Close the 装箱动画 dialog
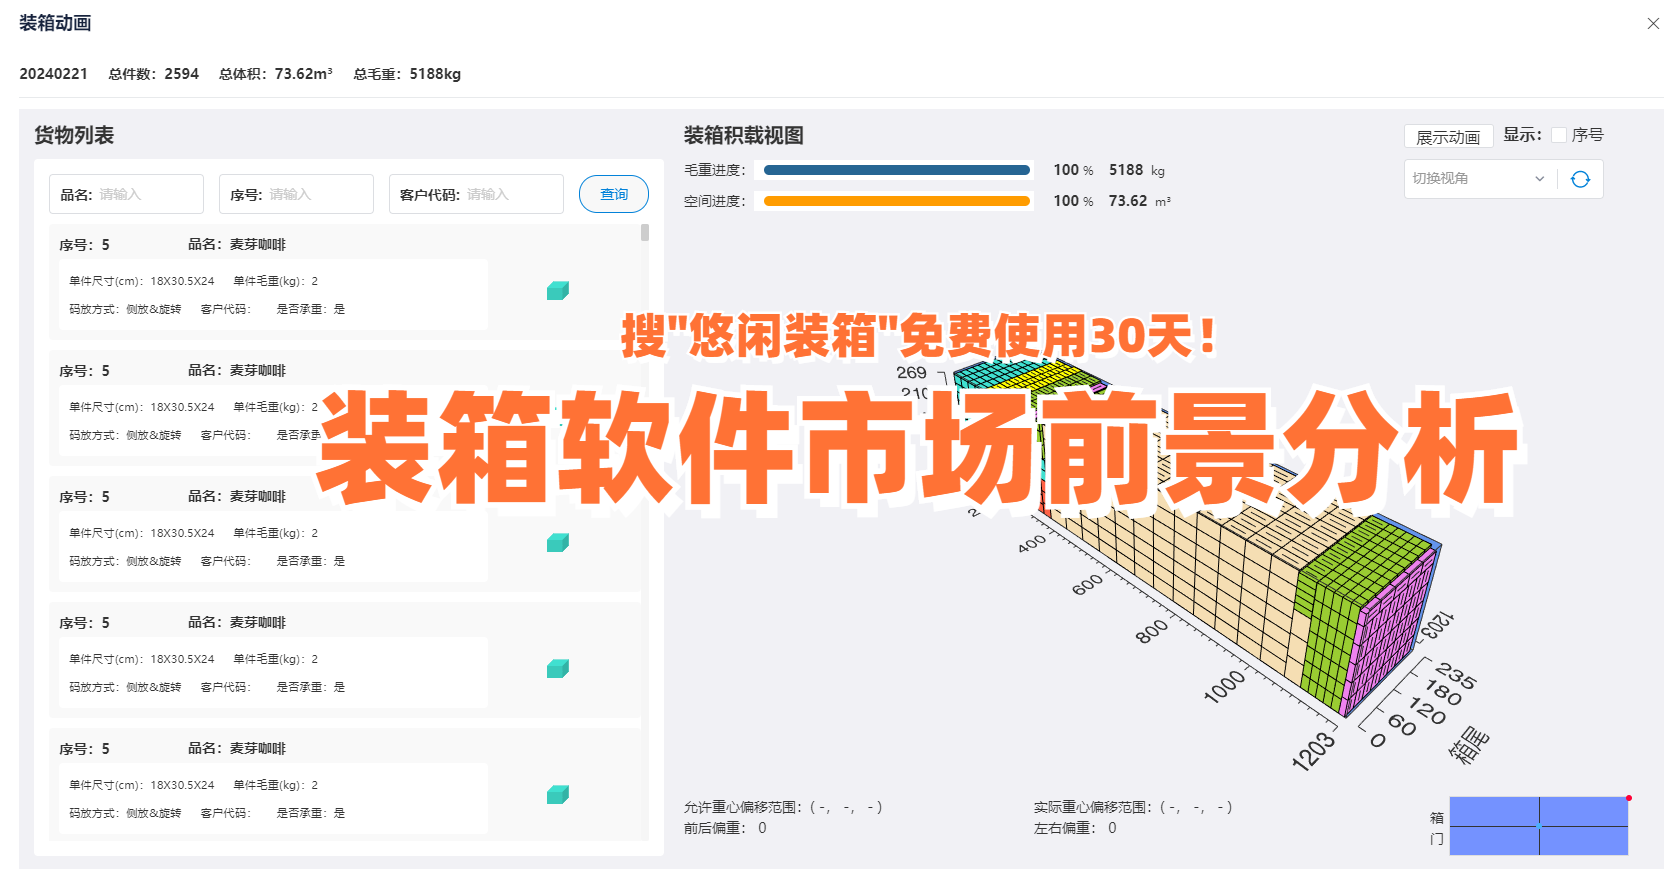The image size is (1666, 869). (x=1653, y=23)
